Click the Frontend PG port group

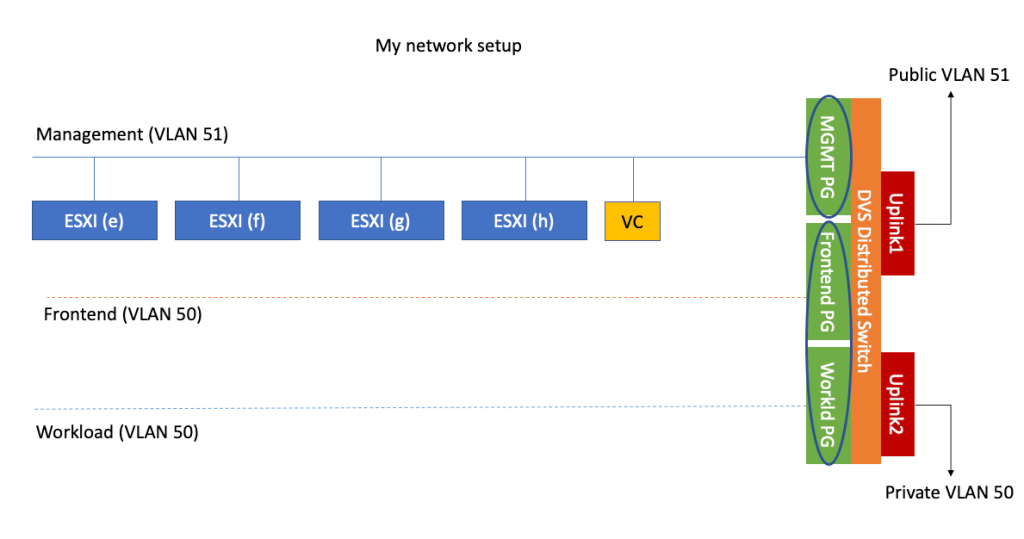coord(827,280)
